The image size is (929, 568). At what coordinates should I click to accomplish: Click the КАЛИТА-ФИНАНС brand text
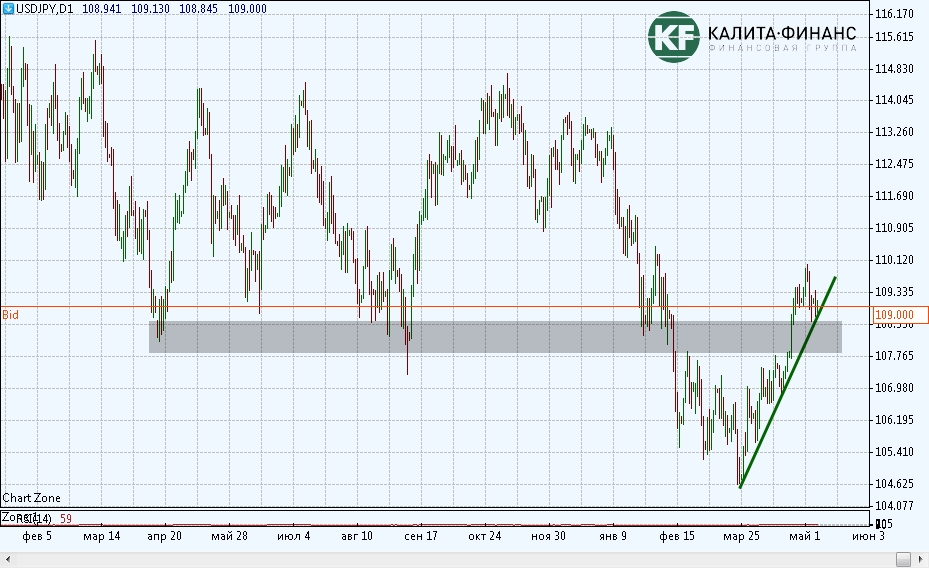point(782,32)
